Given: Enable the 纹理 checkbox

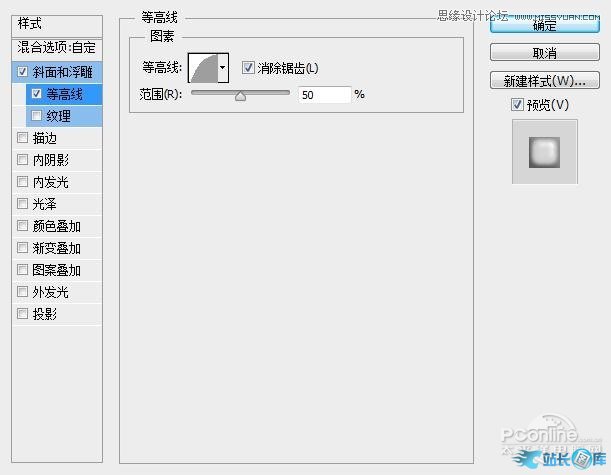Looking at the screenshot, I should point(37,116).
